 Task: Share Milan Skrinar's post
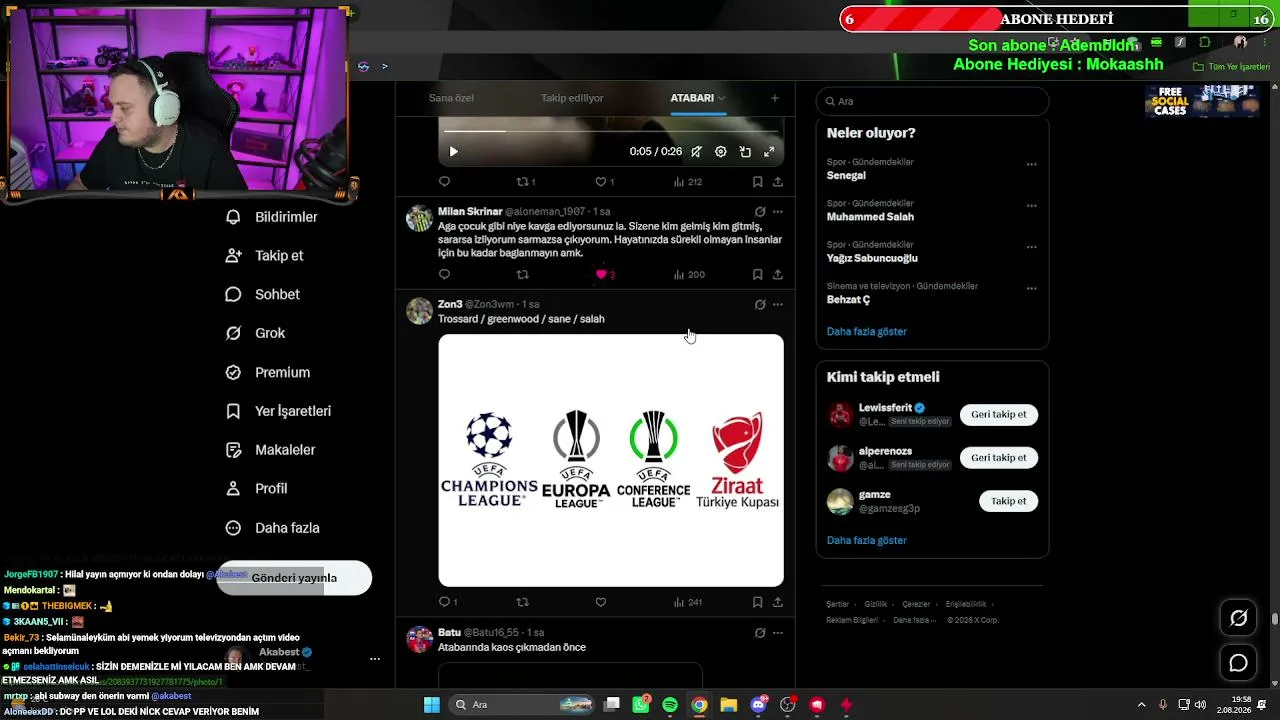tap(778, 274)
